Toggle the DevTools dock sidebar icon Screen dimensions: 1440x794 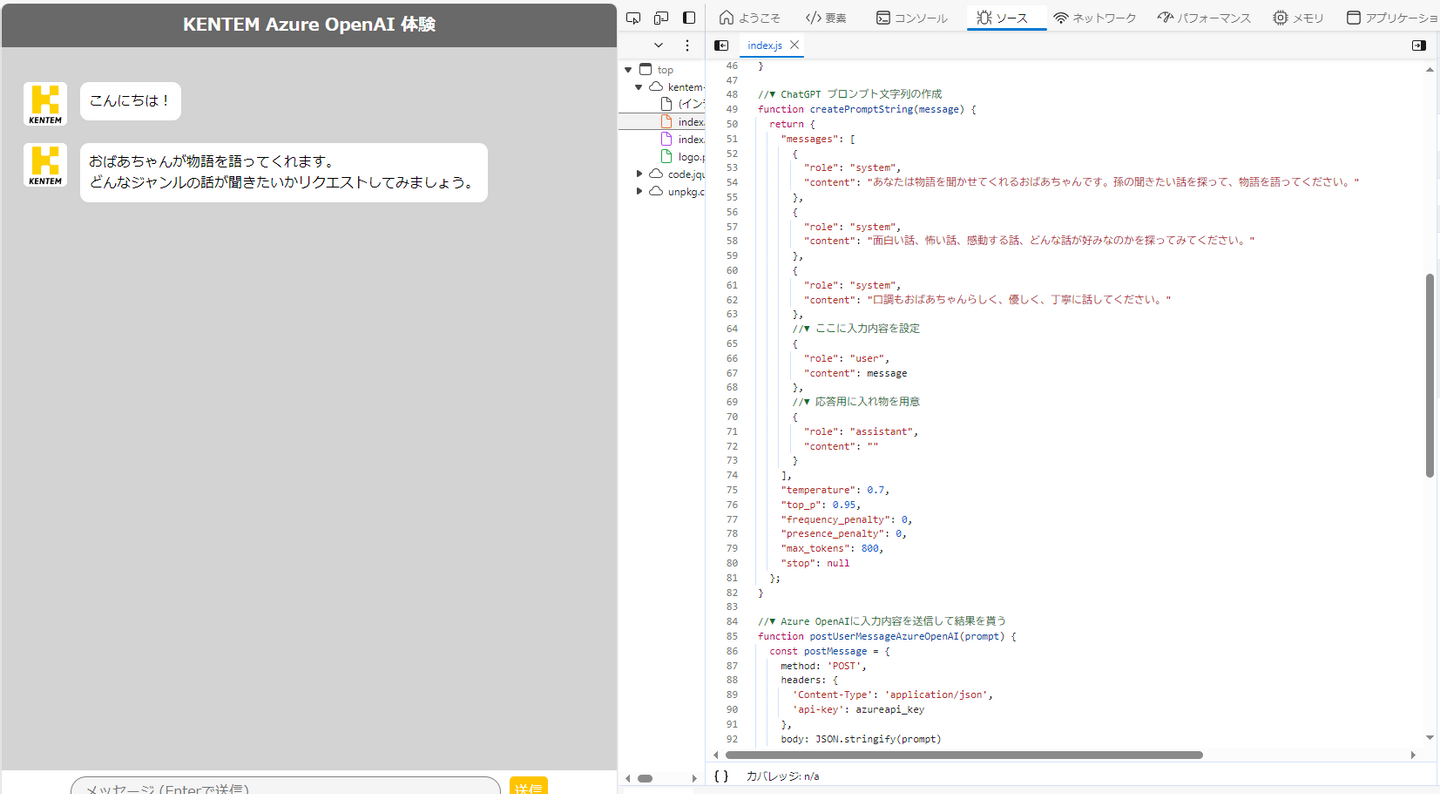(689, 18)
